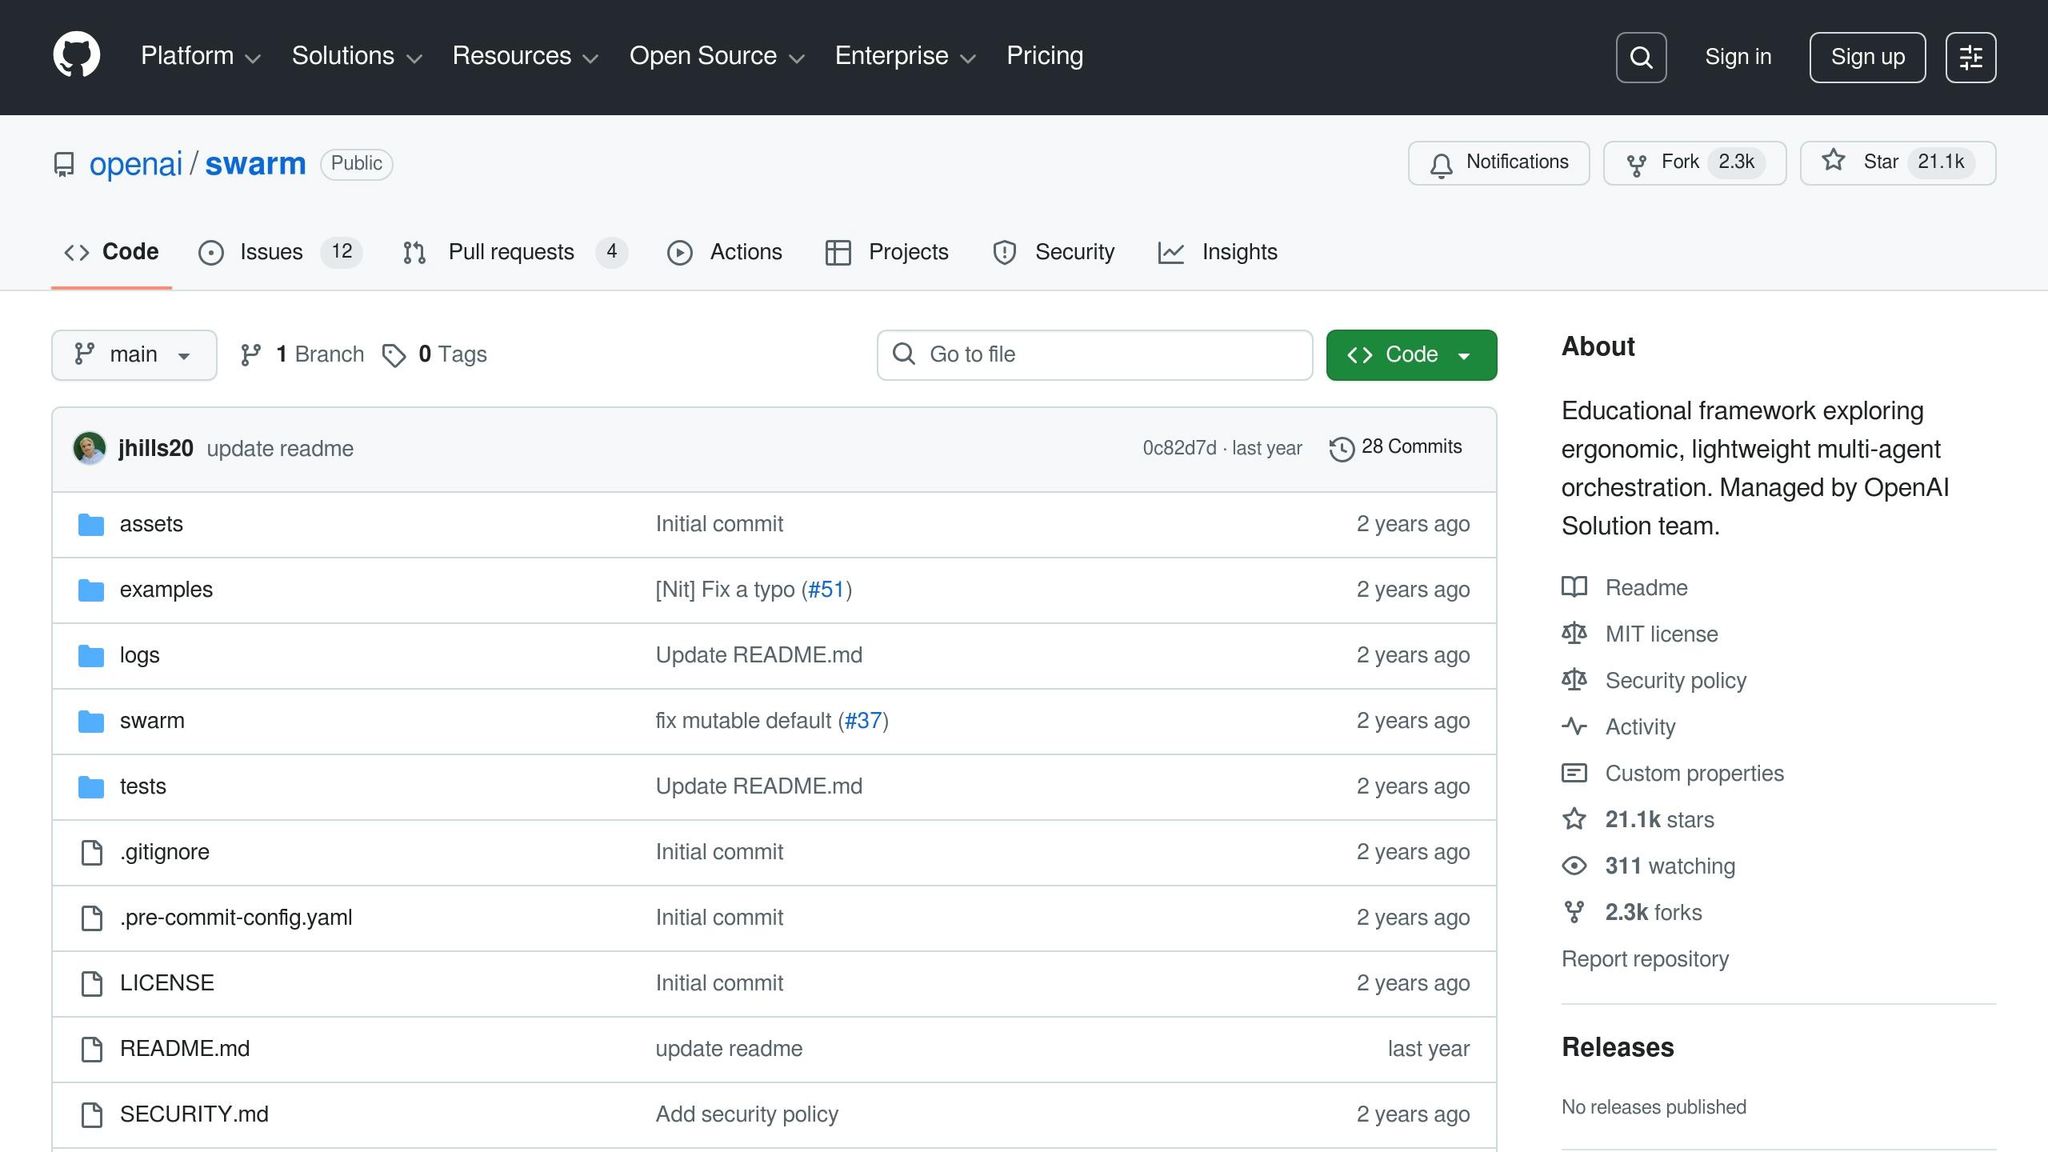
Task: Open the Insights tab
Action: [x=1238, y=252]
